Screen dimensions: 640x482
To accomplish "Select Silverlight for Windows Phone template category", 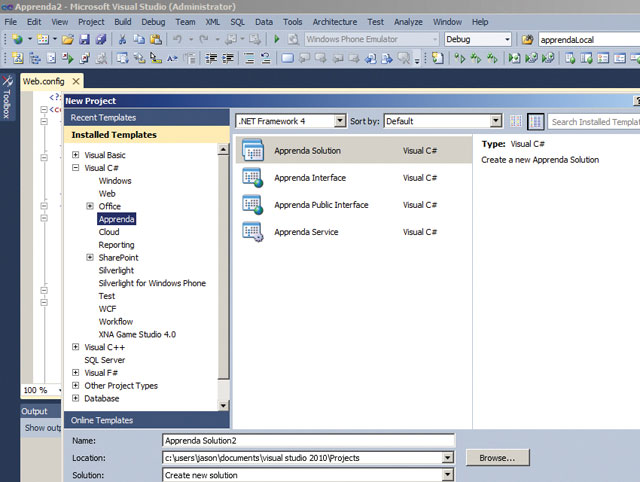I will point(152,283).
